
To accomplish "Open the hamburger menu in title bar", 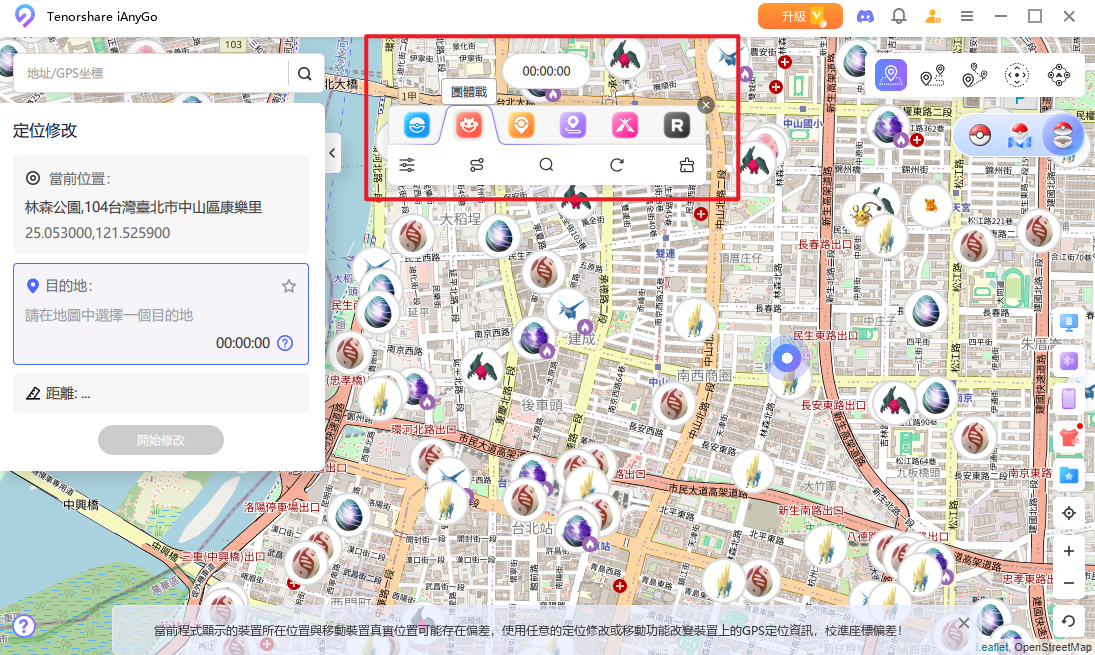I will pos(967,16).
